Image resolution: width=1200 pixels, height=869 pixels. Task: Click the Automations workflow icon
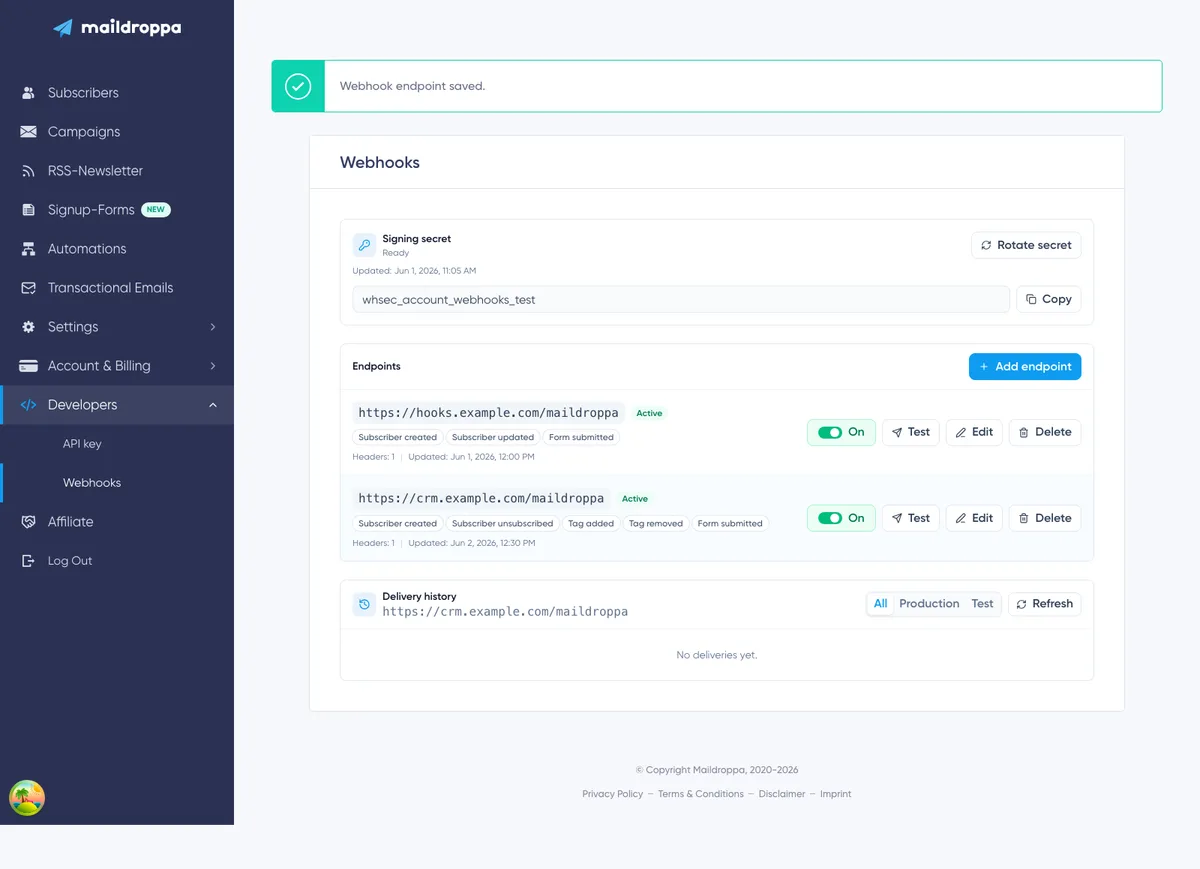pyautogui.click(x=28, y=249)
